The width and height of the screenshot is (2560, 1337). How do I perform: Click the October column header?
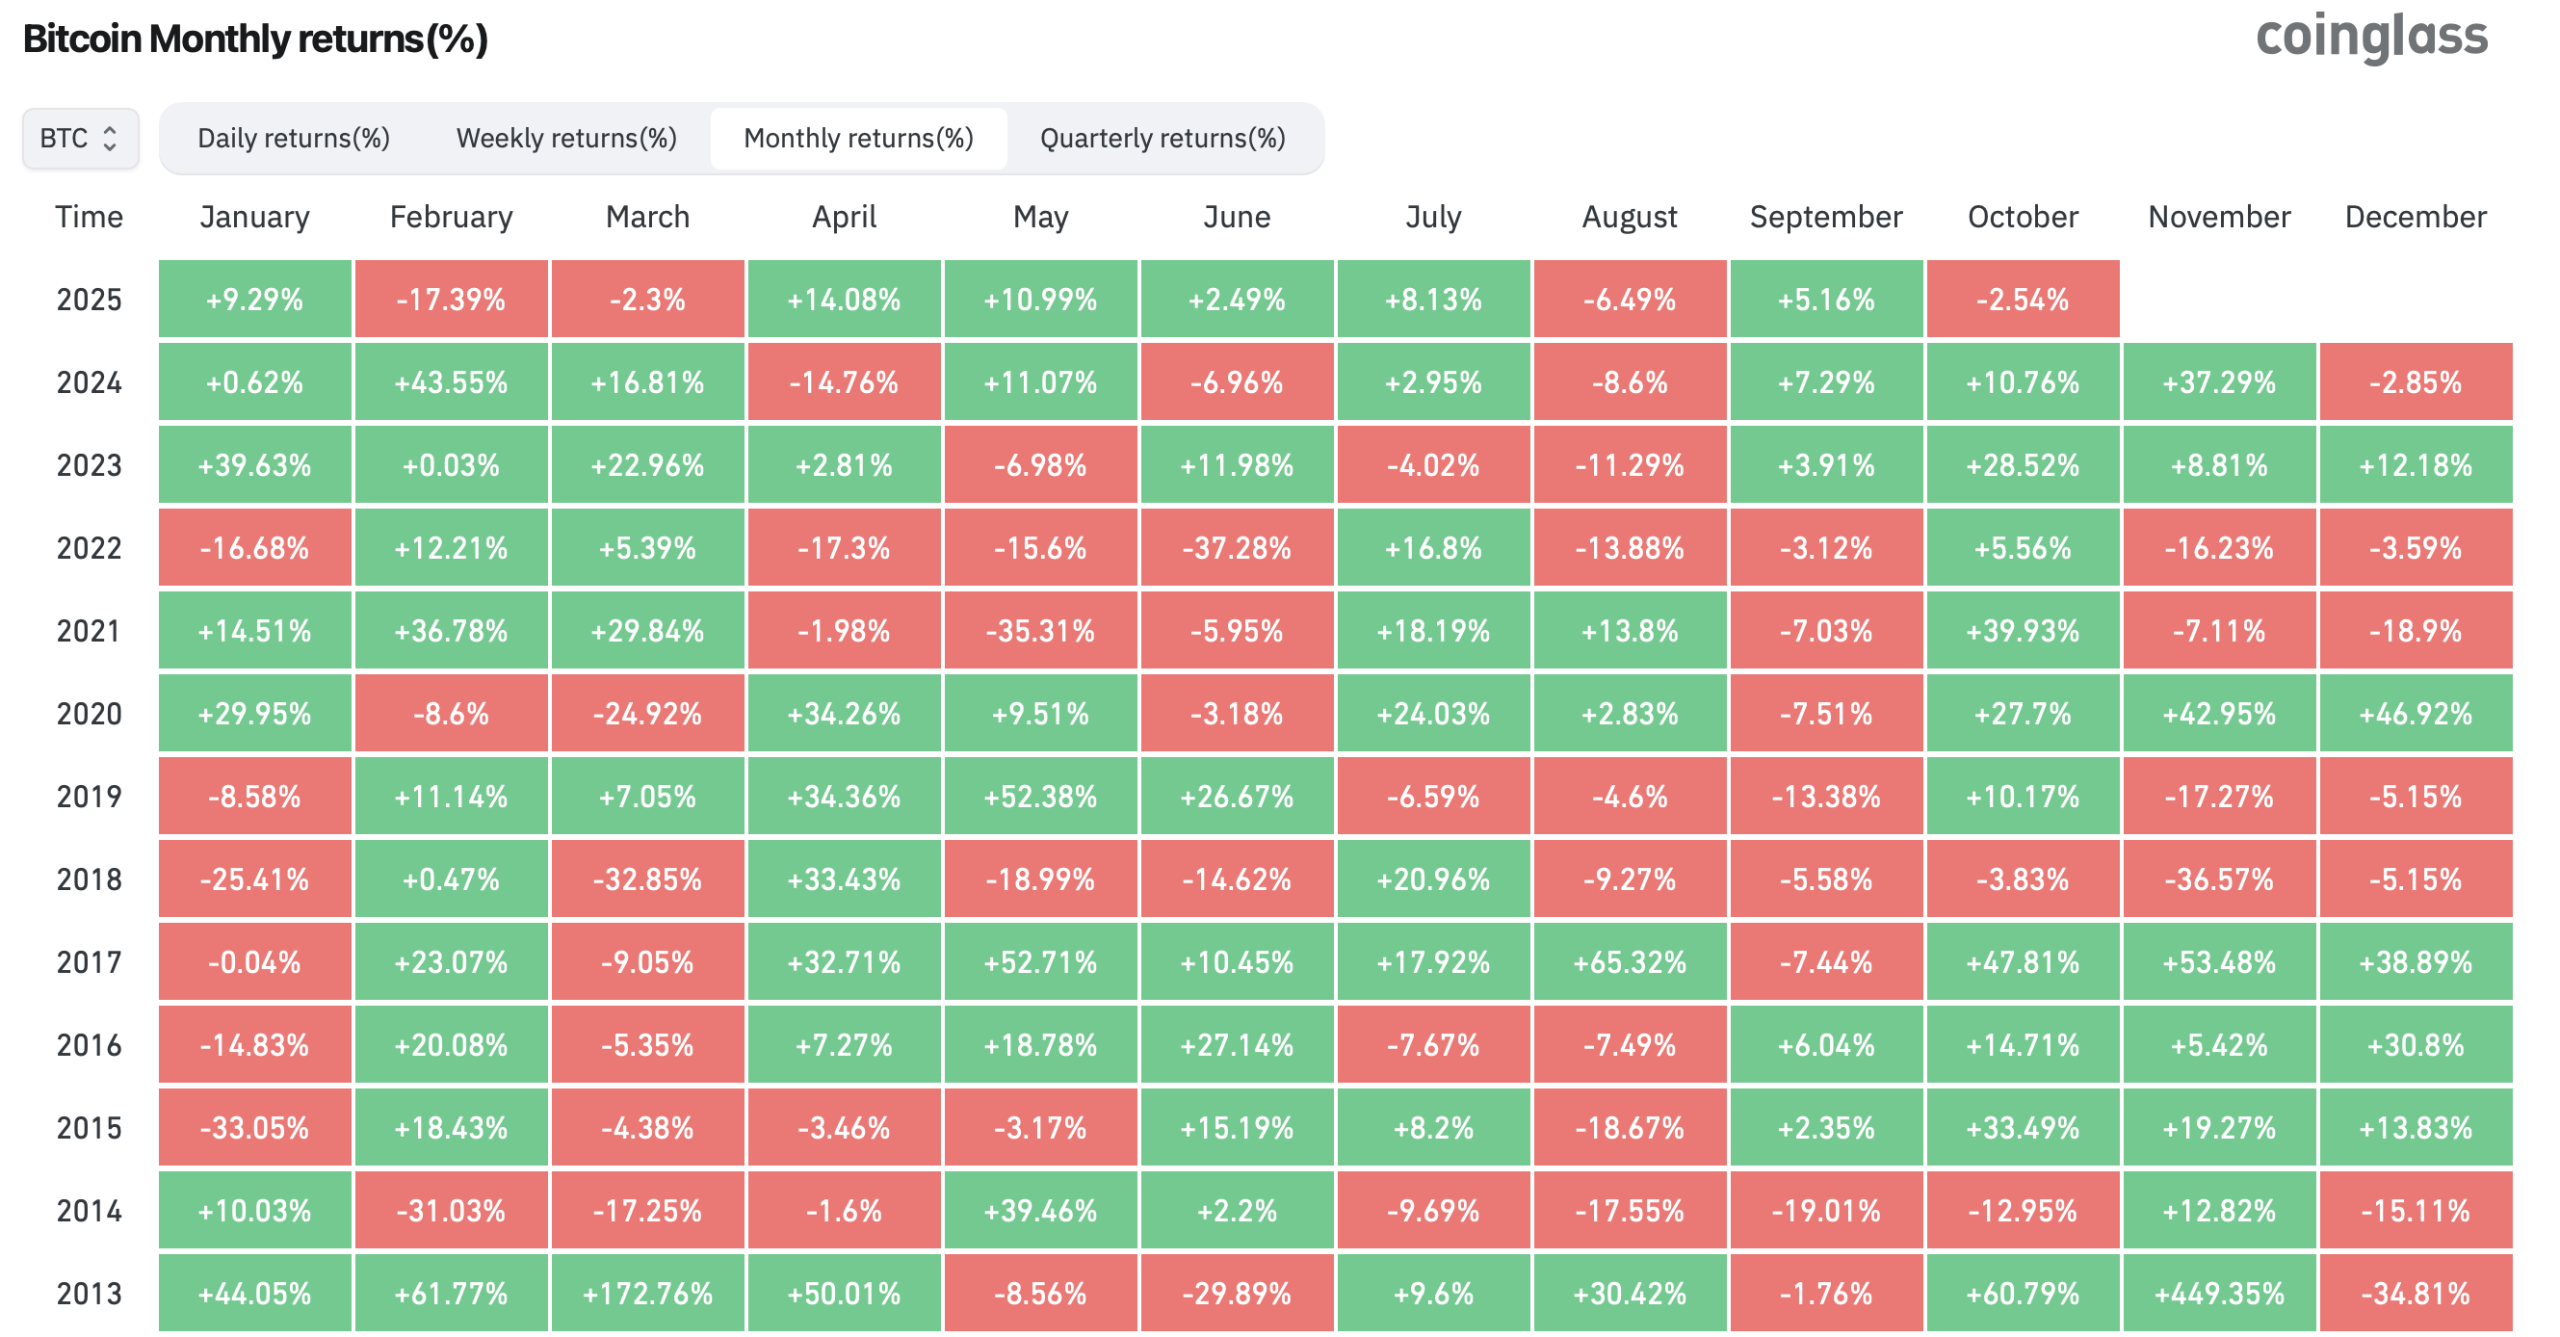pos(2022,217)
